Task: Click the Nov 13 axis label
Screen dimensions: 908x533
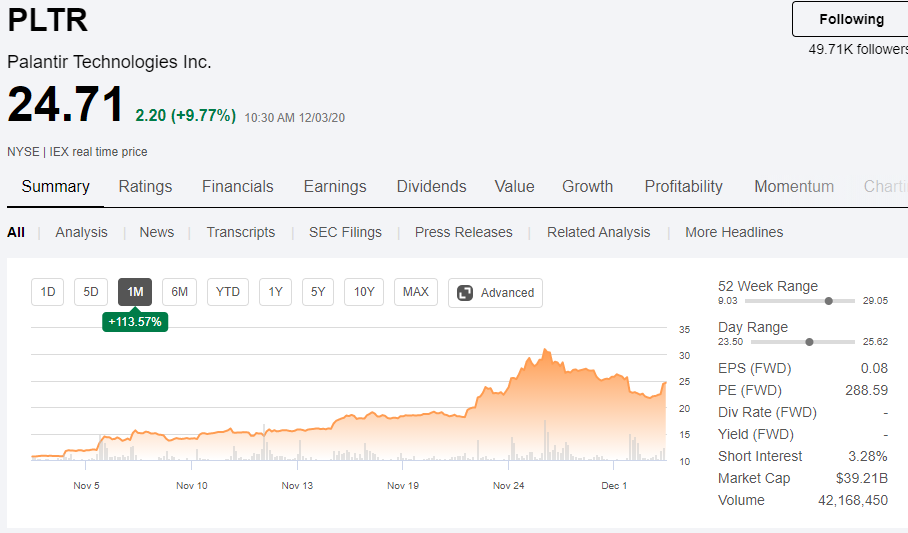Action: (297, 485)
